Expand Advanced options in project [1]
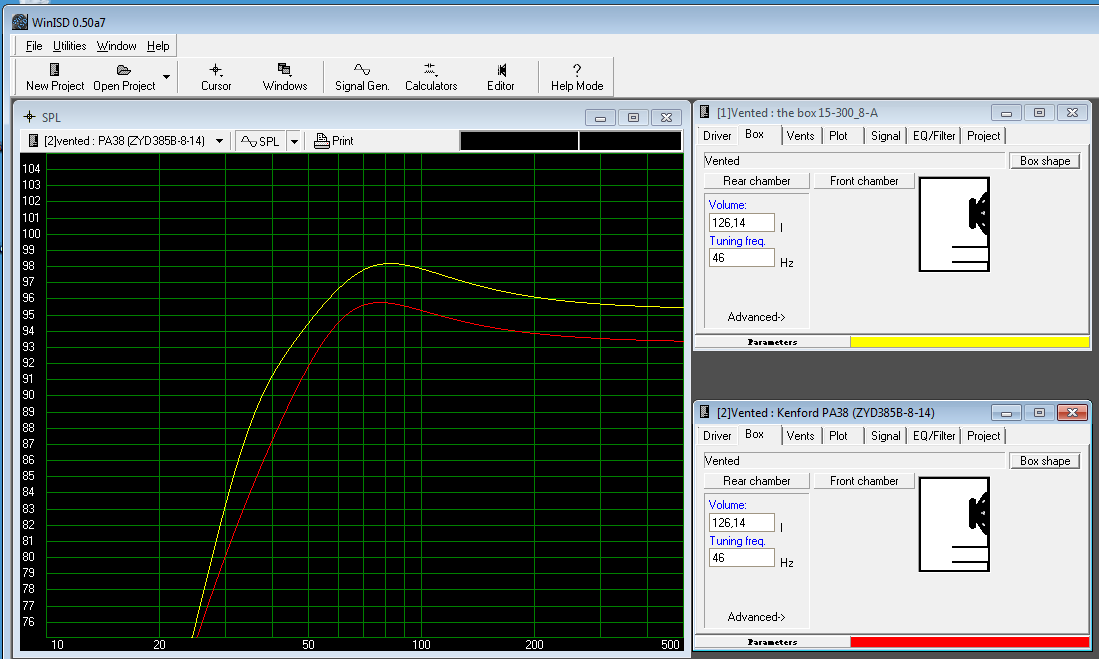The height and width of the screenshot is (659, 1099). coord(756,317)
